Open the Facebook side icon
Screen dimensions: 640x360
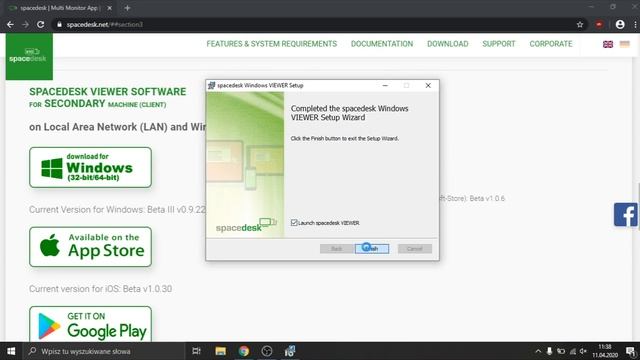coord(626,214)
